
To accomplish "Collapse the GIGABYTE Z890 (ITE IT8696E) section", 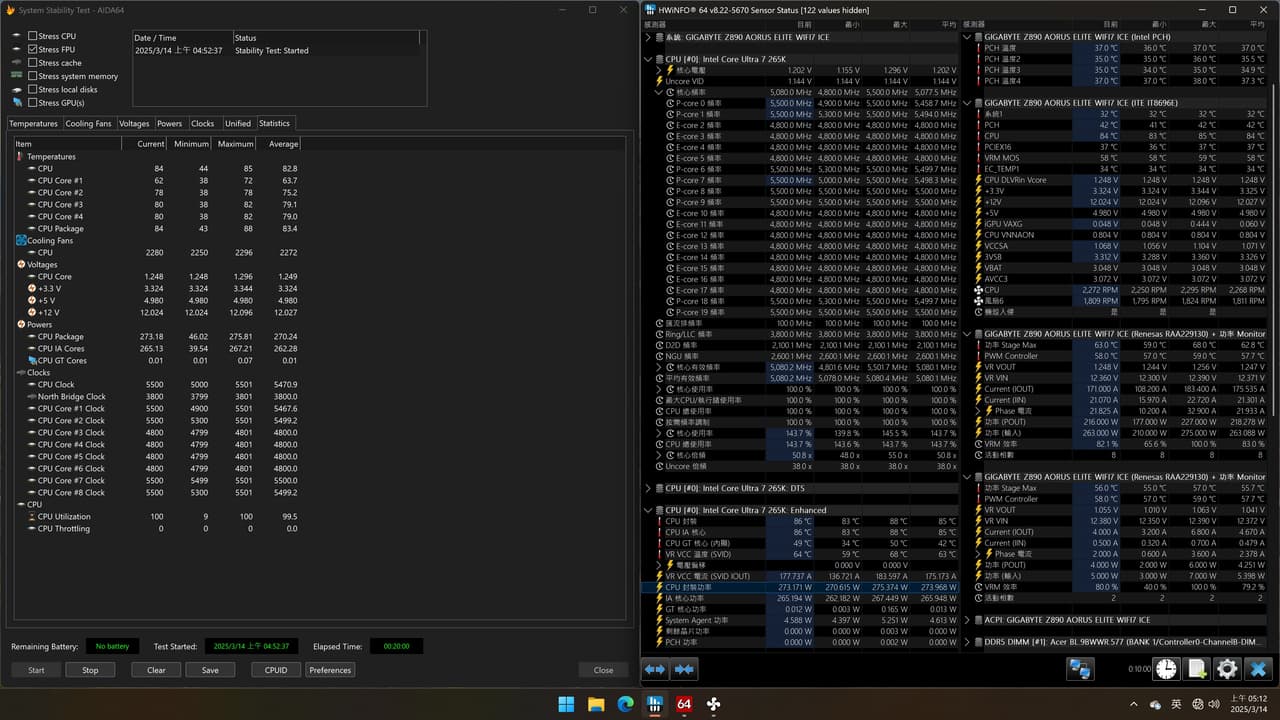I will pos(968,103).
